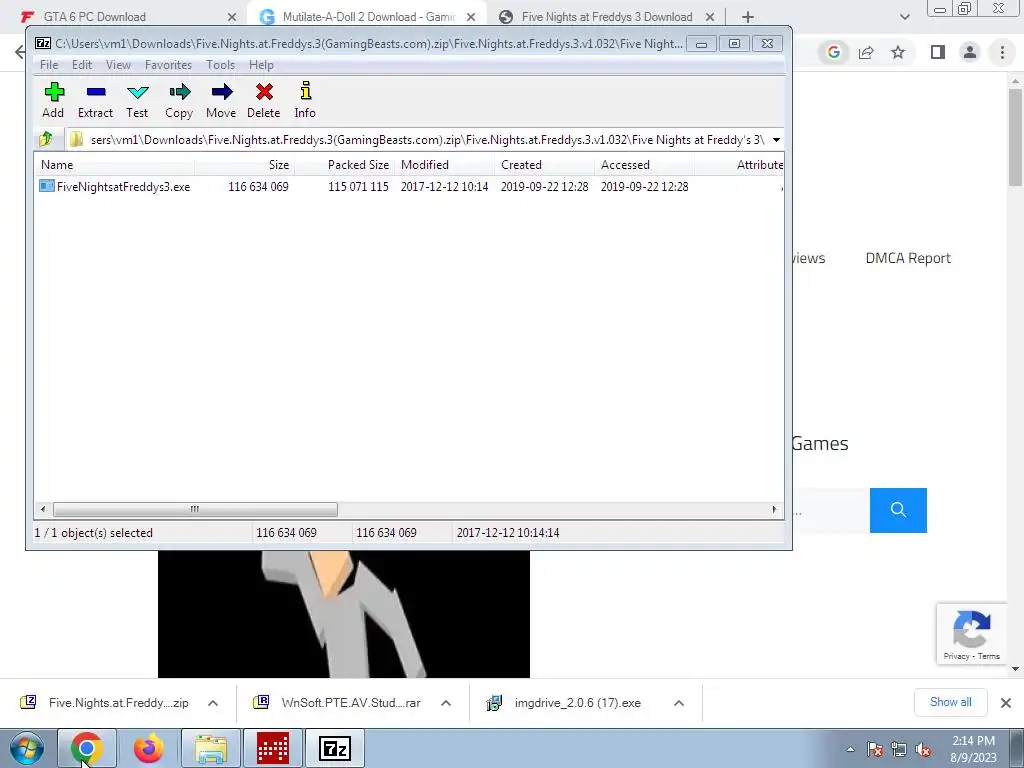Click the Firefox taskbar icon
Screen dimensions: 1024x768
tap(149, 748)
